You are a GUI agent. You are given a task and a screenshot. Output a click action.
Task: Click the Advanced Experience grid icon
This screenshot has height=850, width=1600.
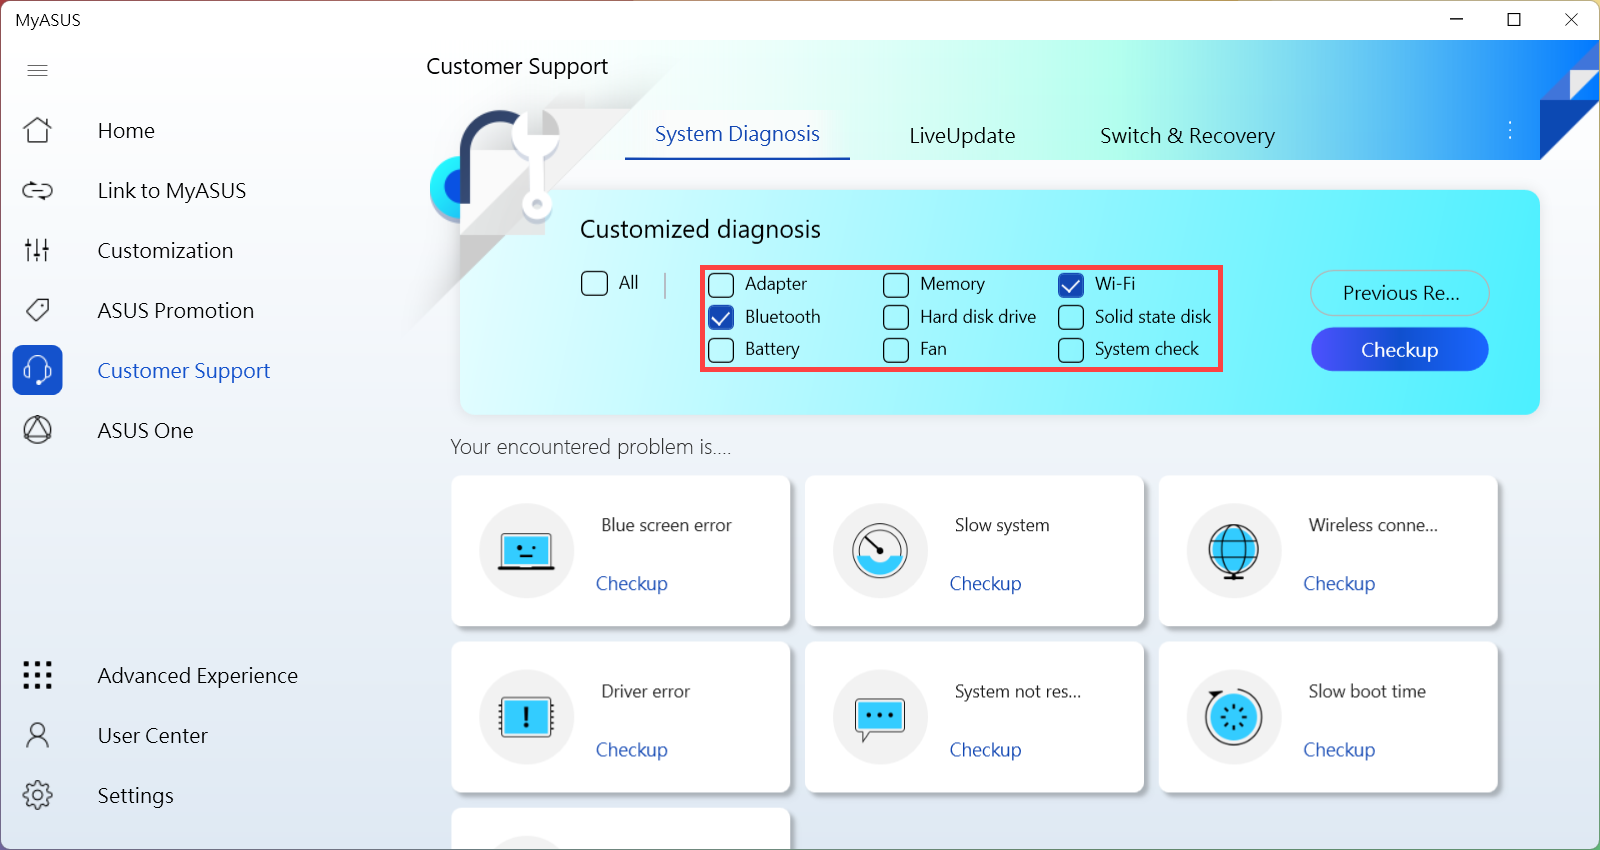click(x=37, y=675)
